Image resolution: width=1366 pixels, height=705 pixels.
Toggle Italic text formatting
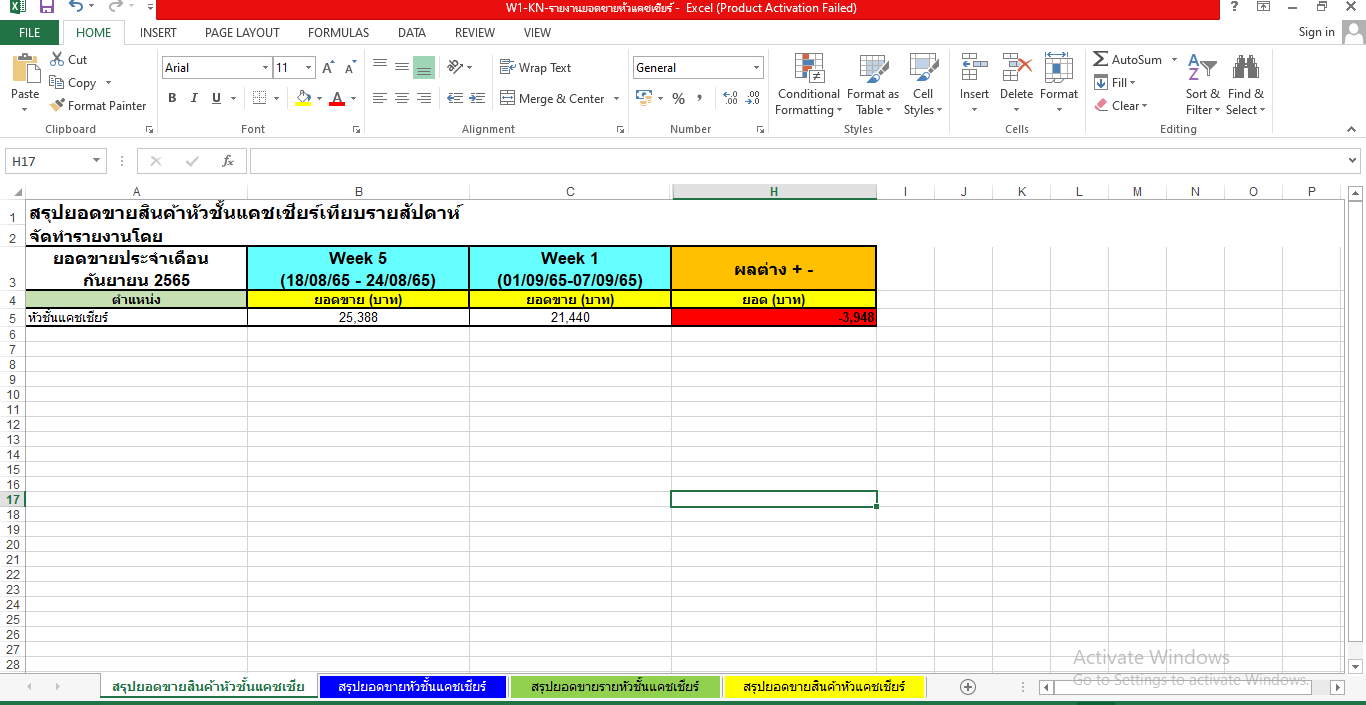(194, 98)
